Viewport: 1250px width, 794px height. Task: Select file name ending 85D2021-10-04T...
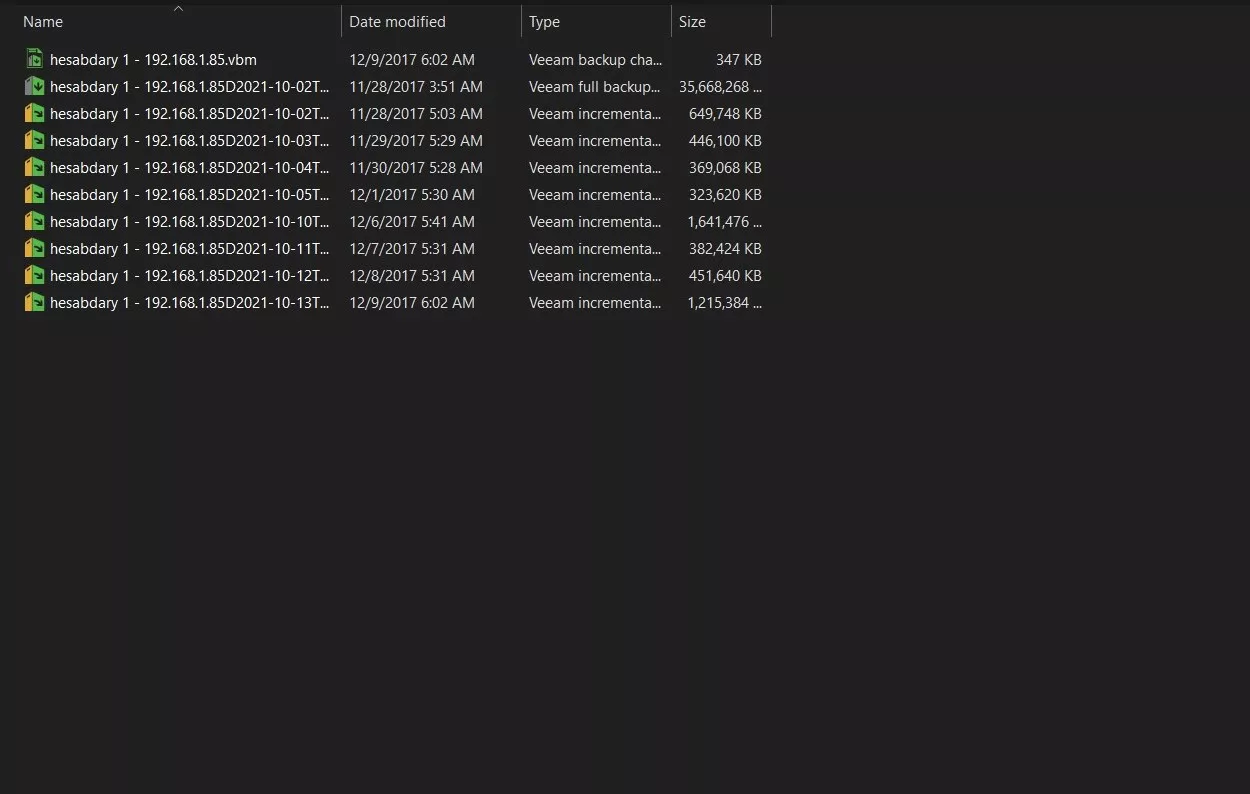[x=189, y=168]
